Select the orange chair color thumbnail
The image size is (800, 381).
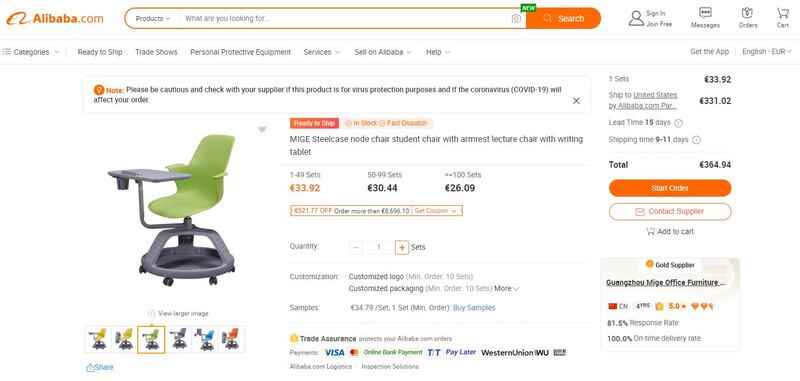(231, 339)
